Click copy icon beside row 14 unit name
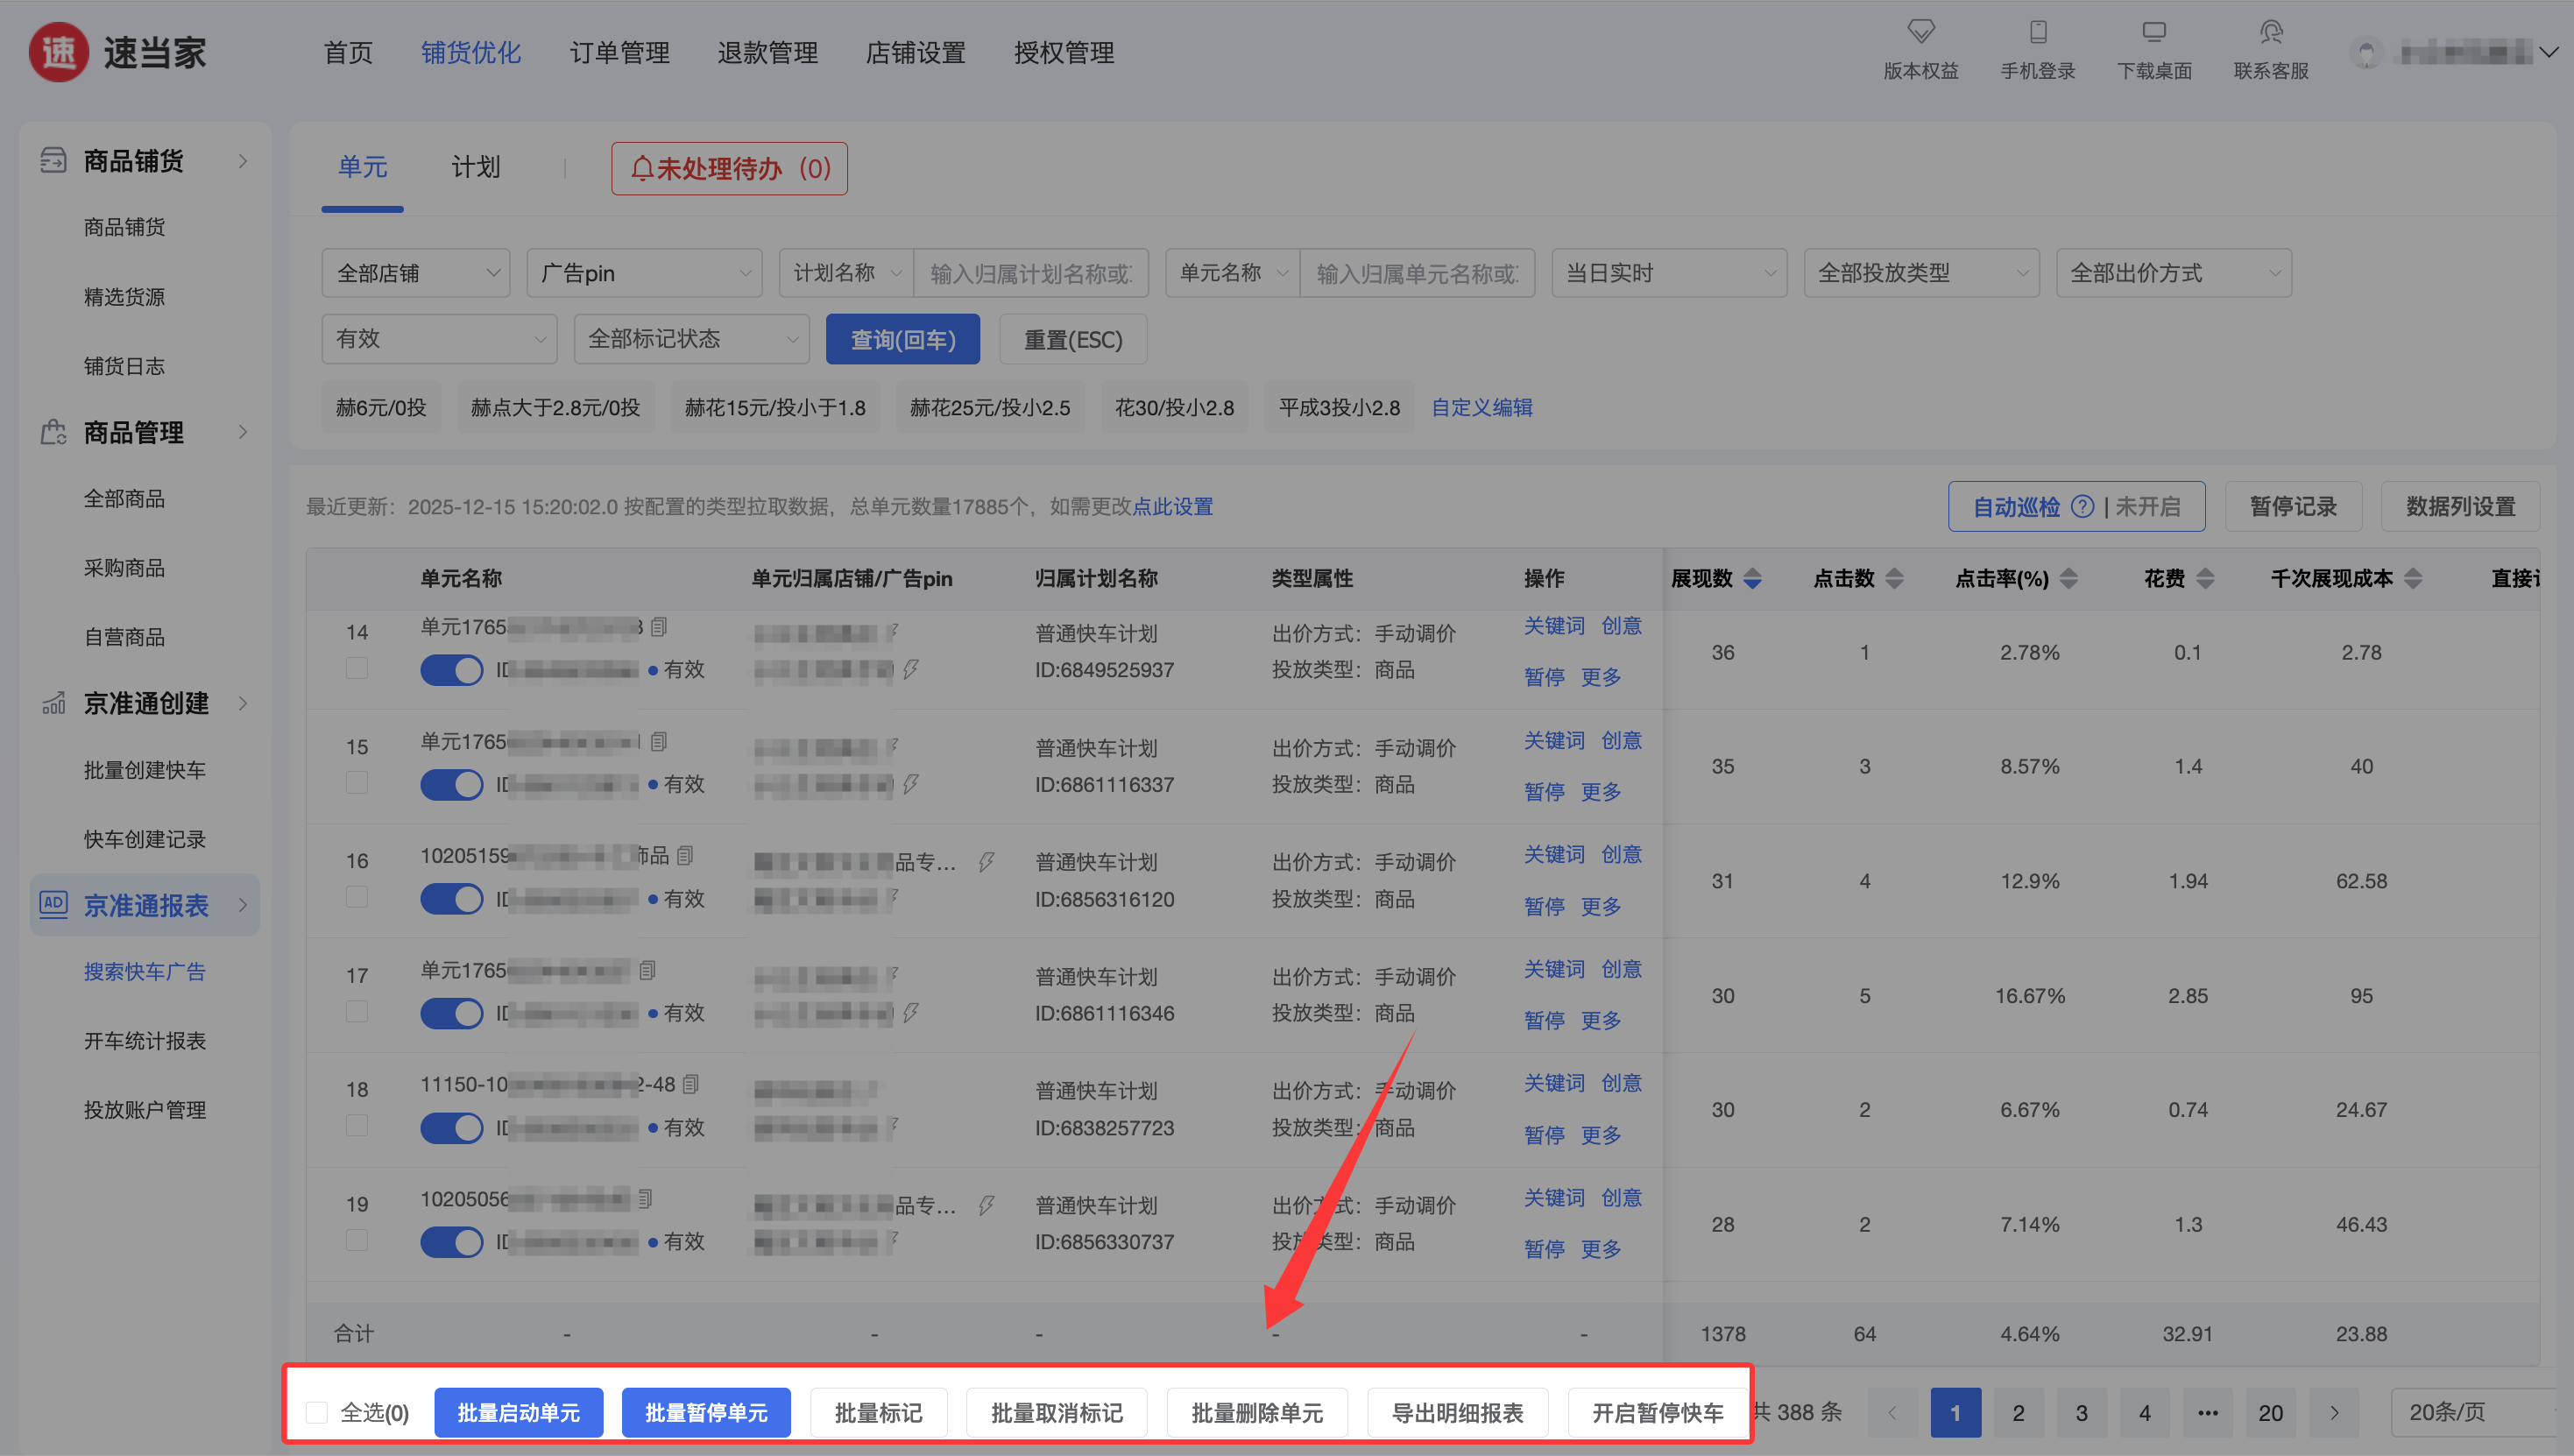The width and height of the screenshot is (2574, 1456). click(x=659, y=627)
